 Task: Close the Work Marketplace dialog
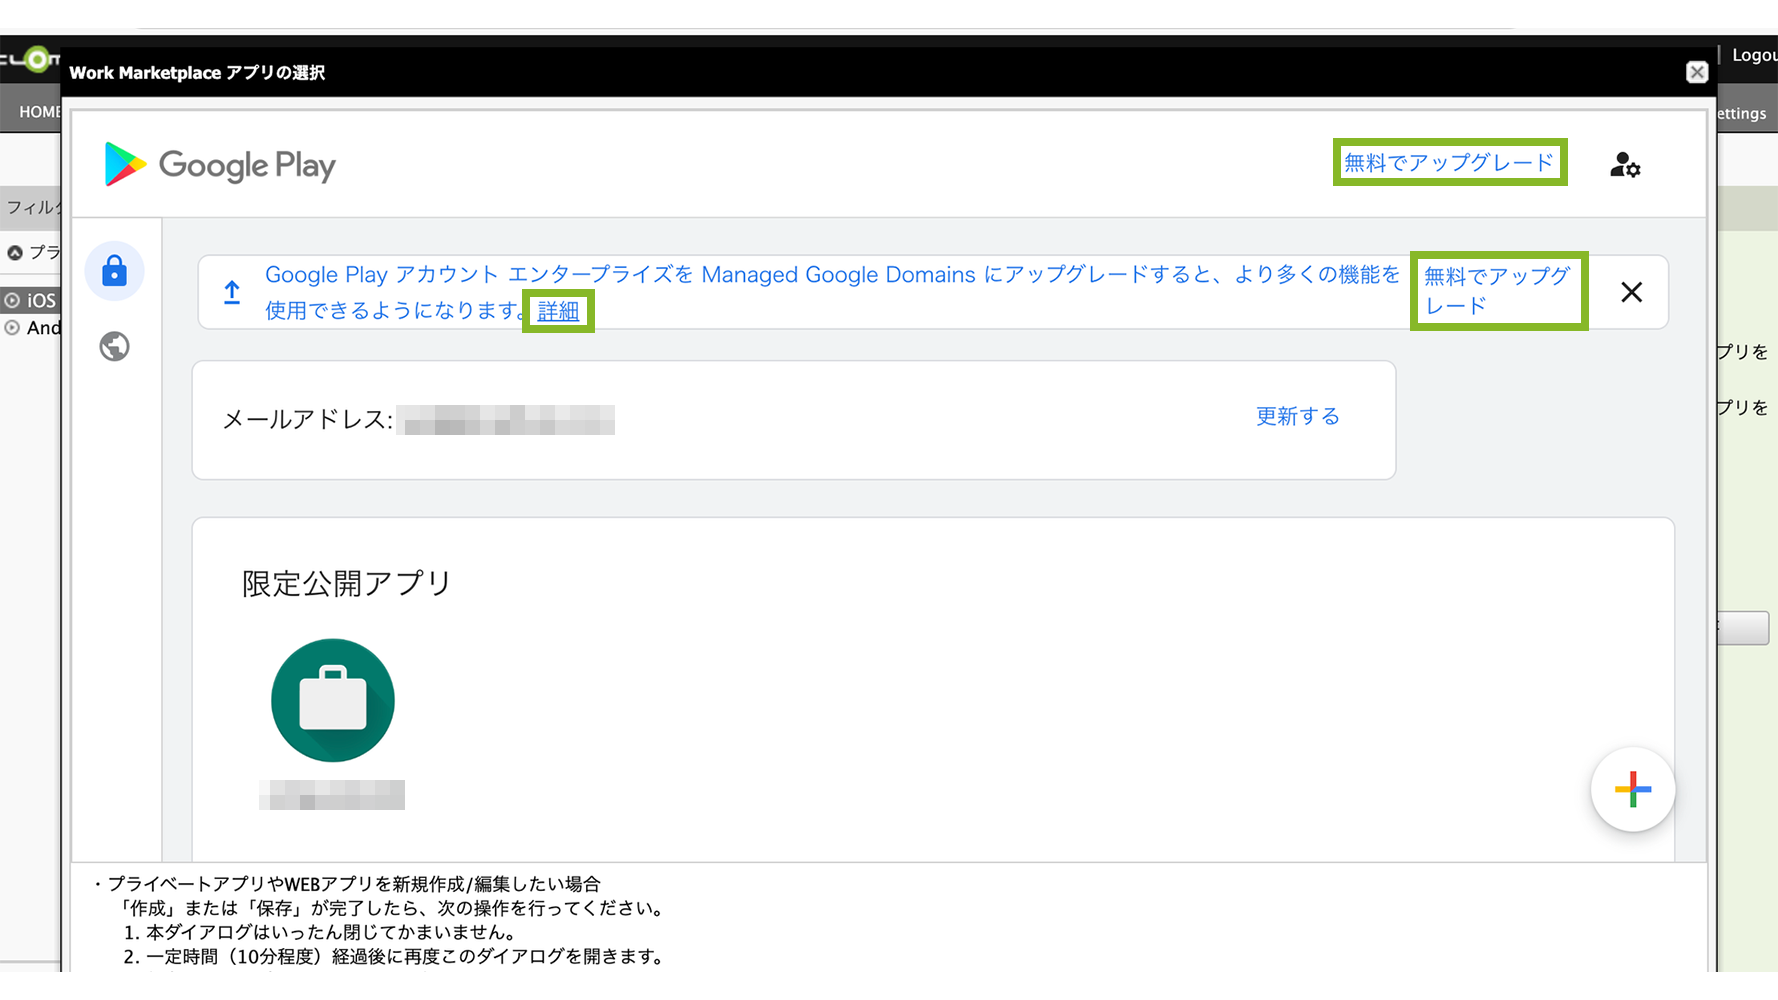(1696, 72)
